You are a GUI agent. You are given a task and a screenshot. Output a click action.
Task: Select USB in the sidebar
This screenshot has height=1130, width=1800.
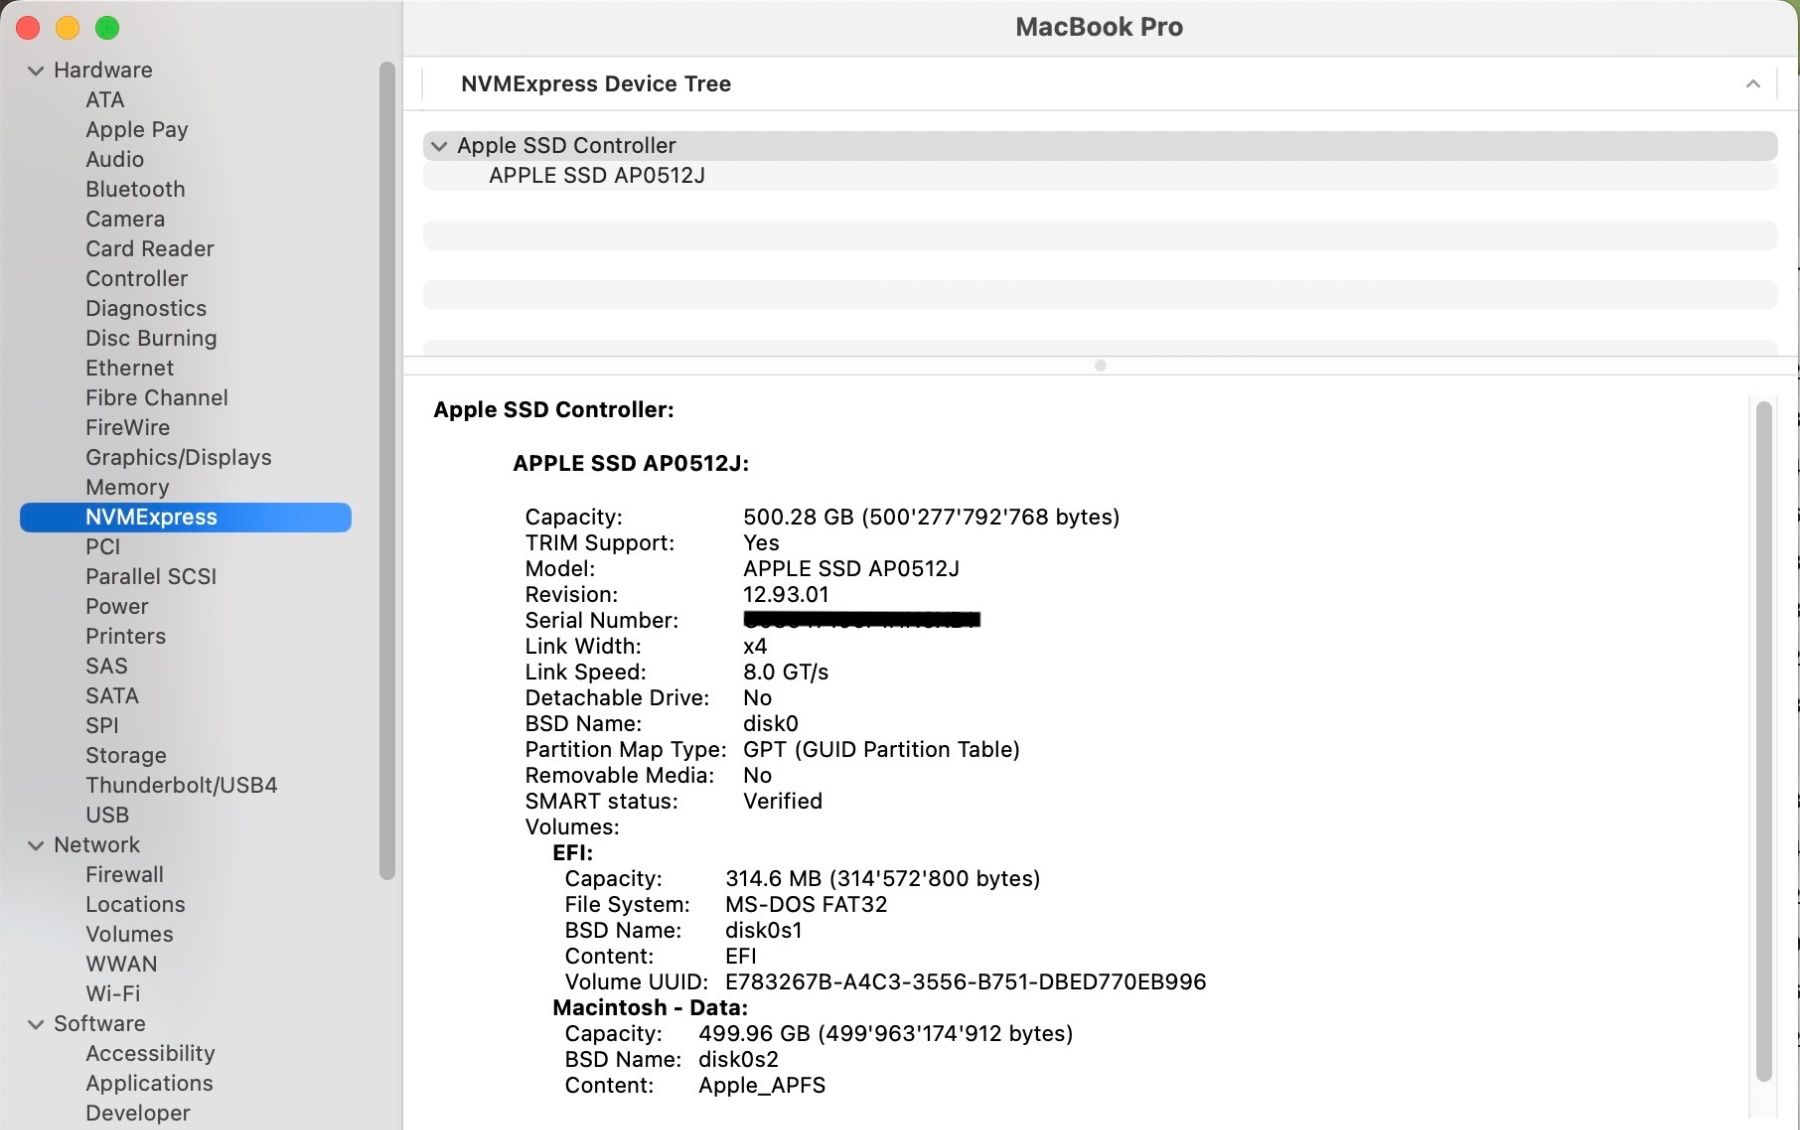(x=107, y=815)
